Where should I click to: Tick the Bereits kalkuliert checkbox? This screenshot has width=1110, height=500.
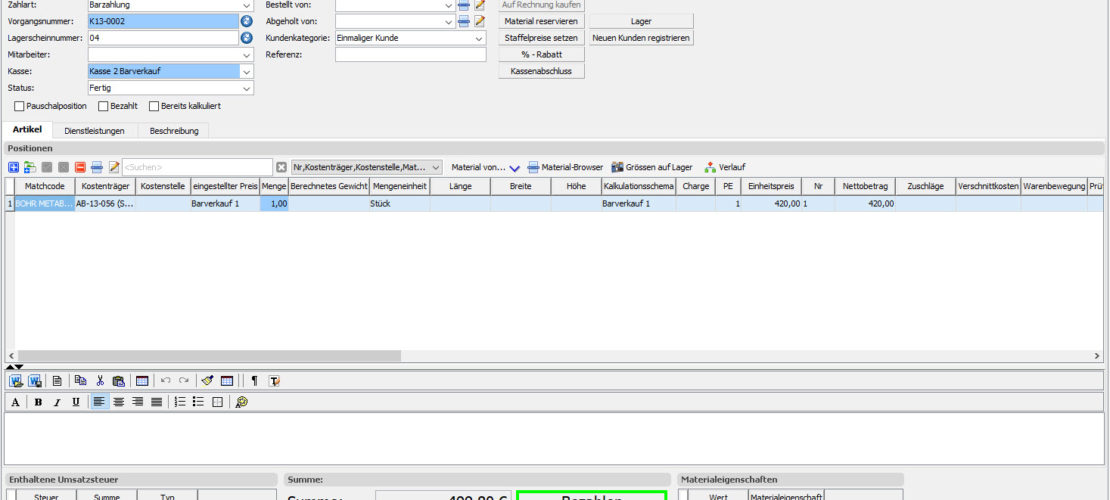[x=154, y=106]
